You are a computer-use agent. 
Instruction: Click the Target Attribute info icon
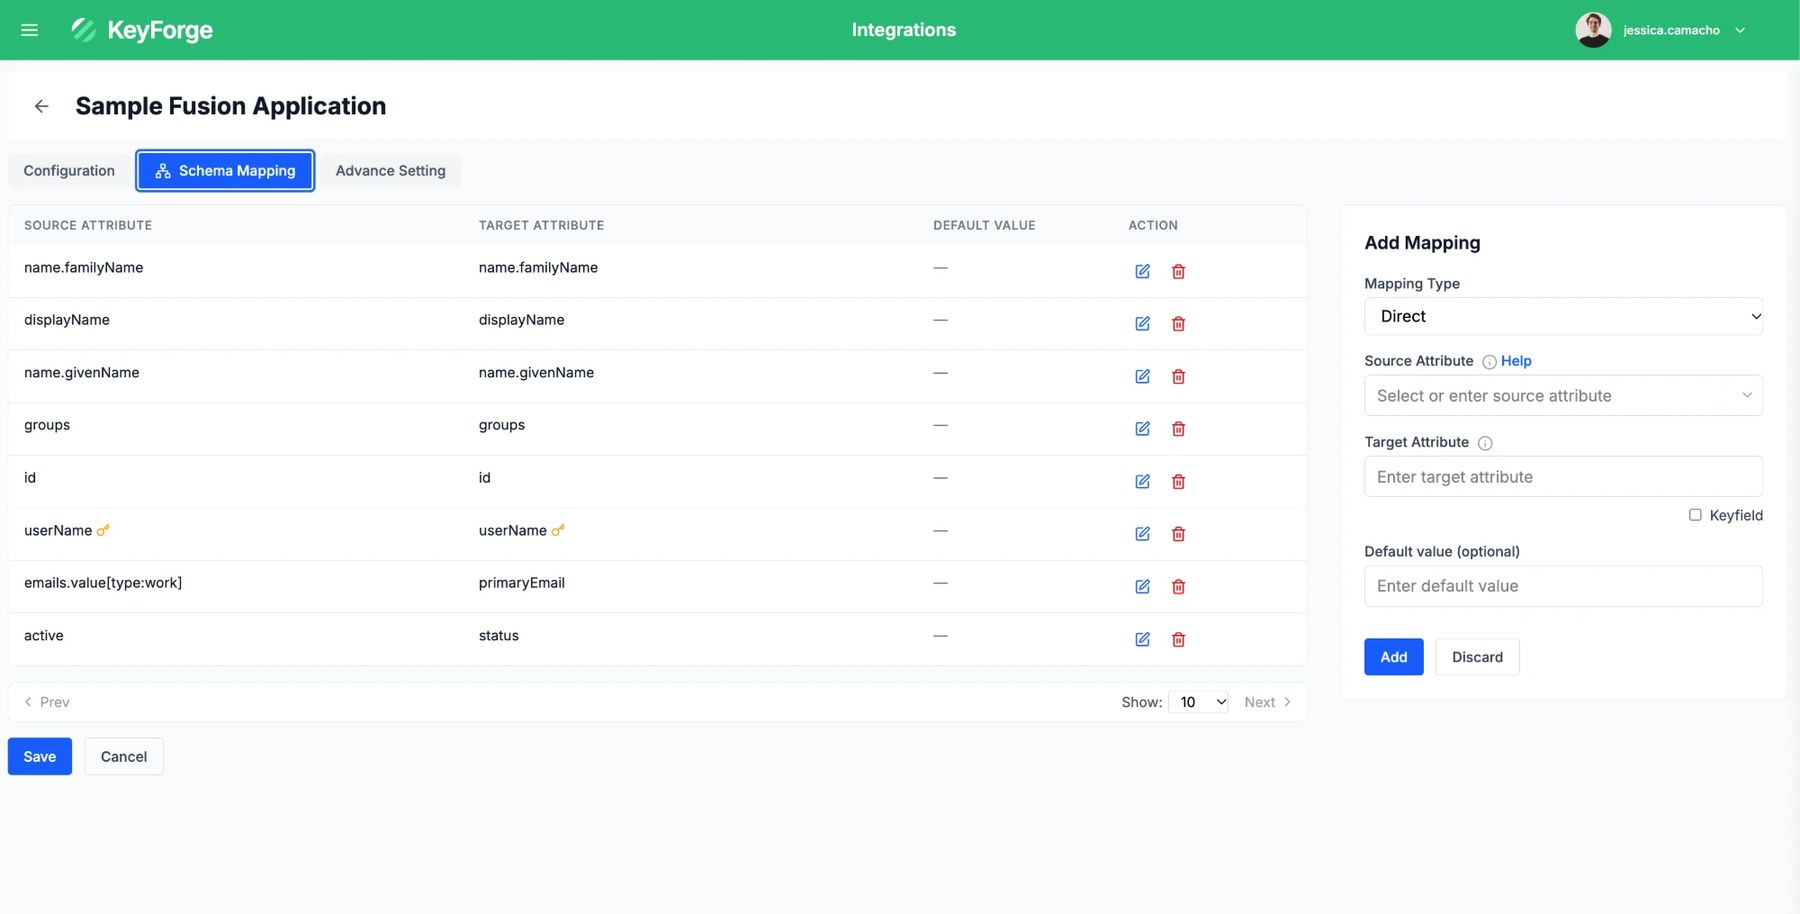tap(1485, 443)
